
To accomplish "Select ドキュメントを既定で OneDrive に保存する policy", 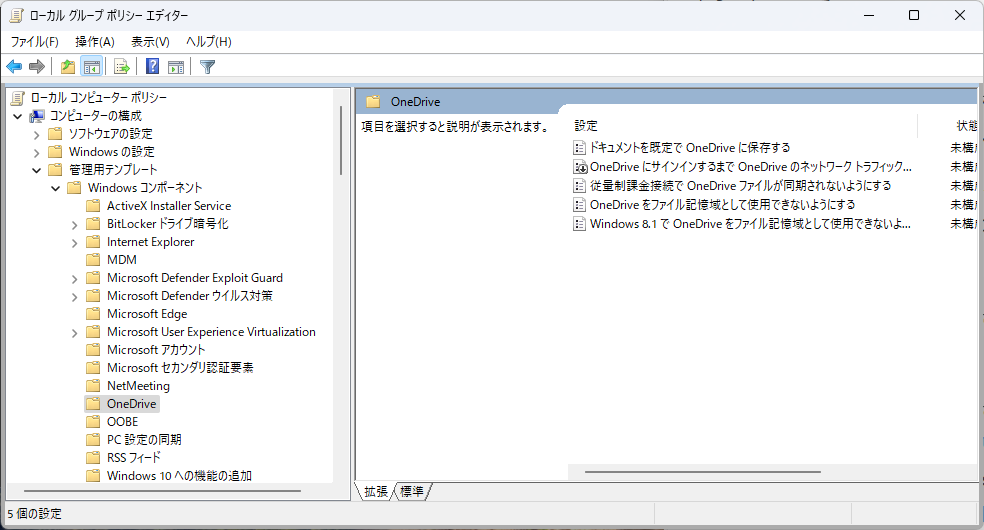I will point(690,148).
